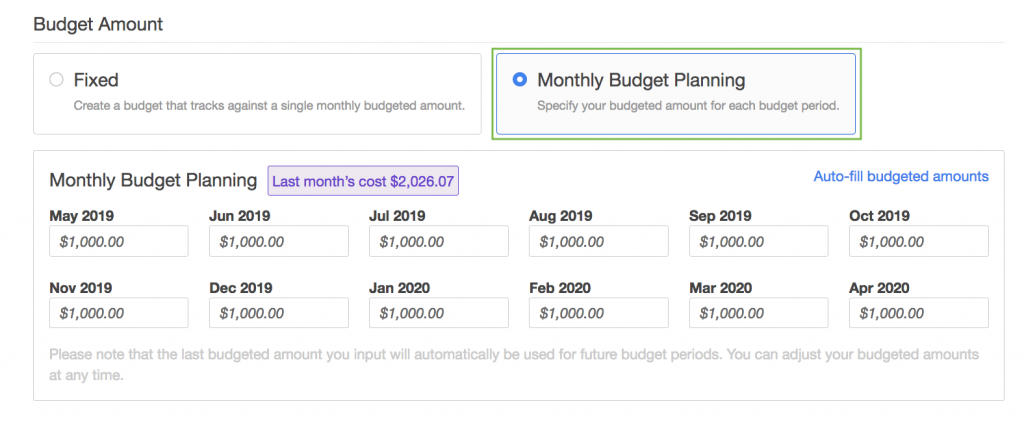This screenshot has height=421, width=1024.
Task: Click the Budget Amount section heading
Action: pyautogui.click(x=98, y=24)
